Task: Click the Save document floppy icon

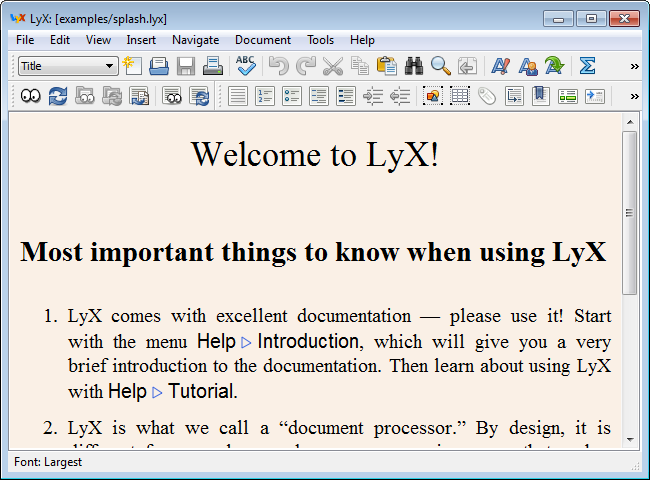Action: point(186,66)
